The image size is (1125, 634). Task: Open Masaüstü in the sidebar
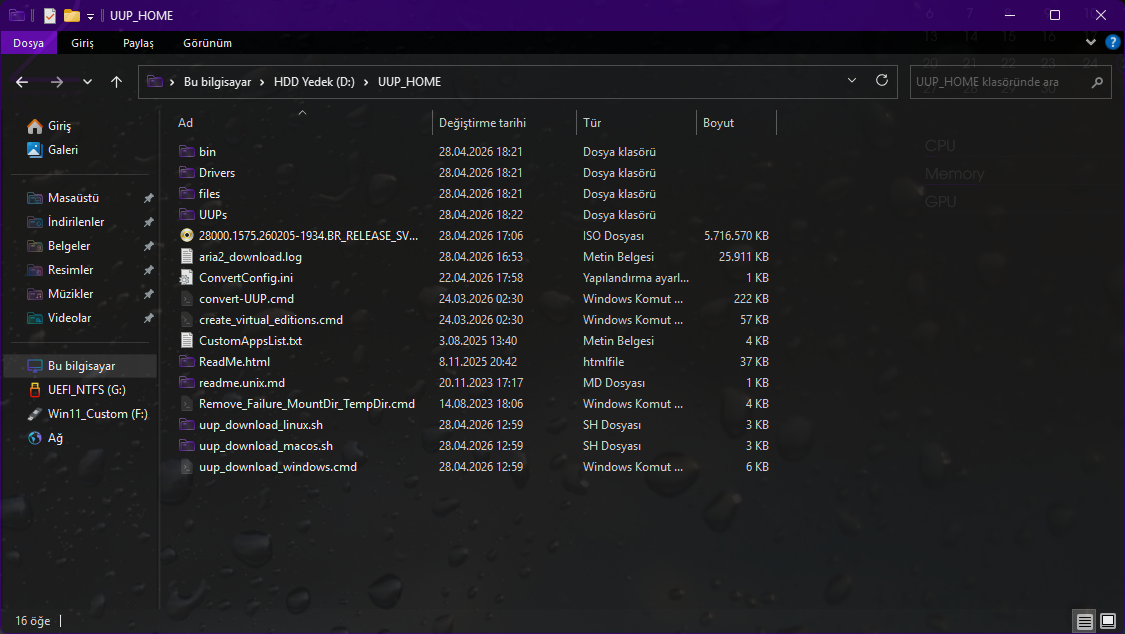(73, 198)
